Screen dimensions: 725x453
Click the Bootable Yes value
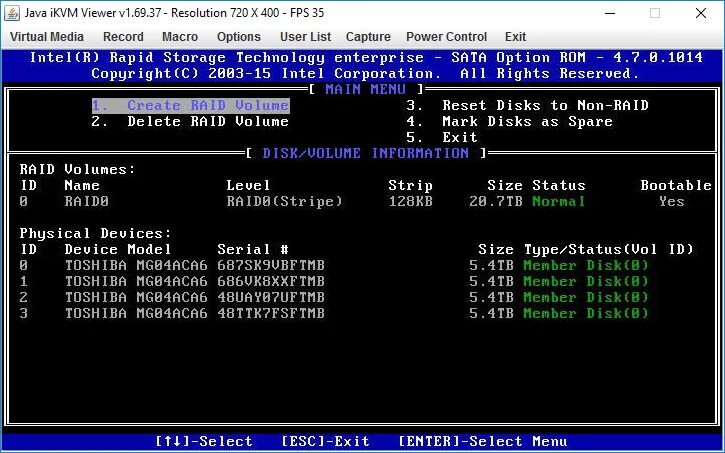[671, 202]
